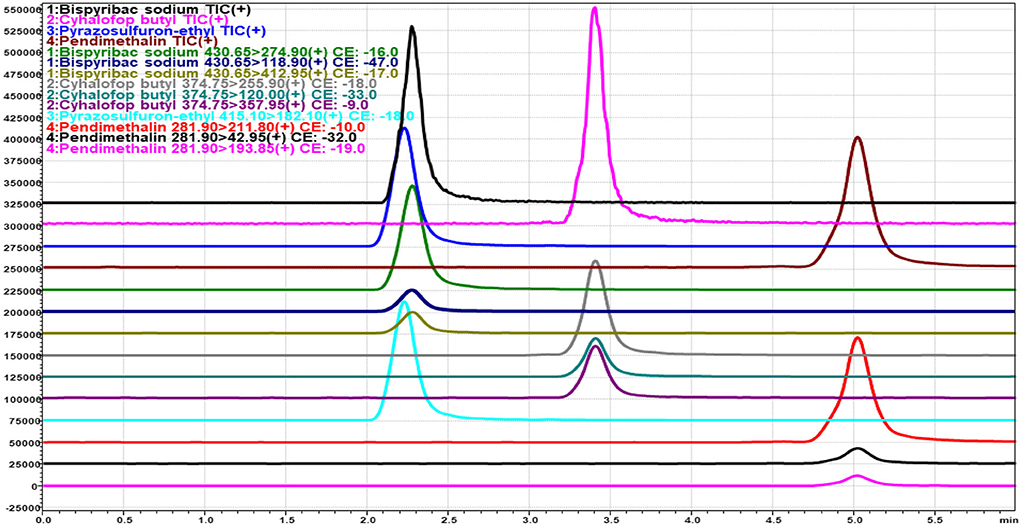
Task: Click the dark red Pendimethalin TIC peak apex
Action: [x=858, y=137]
